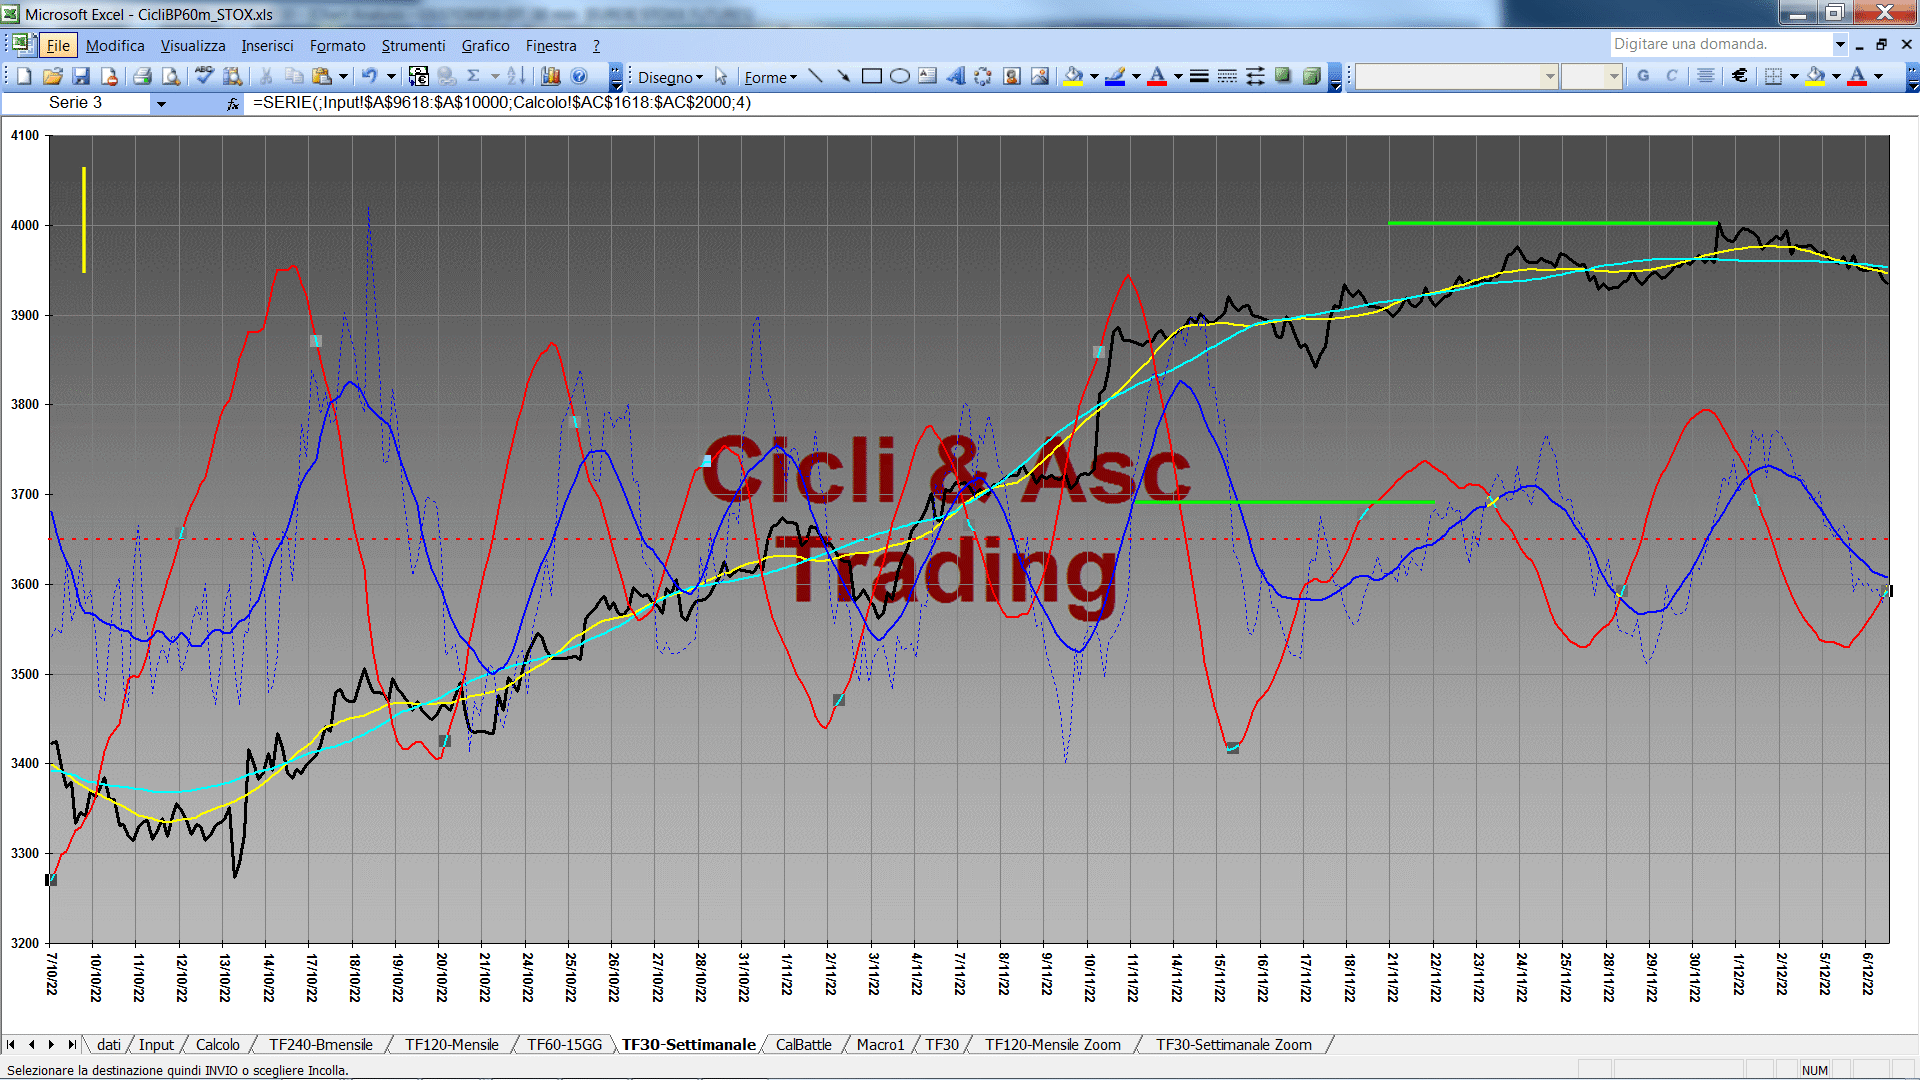Click the 'Digitare una domanda' help box
The image size is (1920, 1080).
tap(1720, 44)
